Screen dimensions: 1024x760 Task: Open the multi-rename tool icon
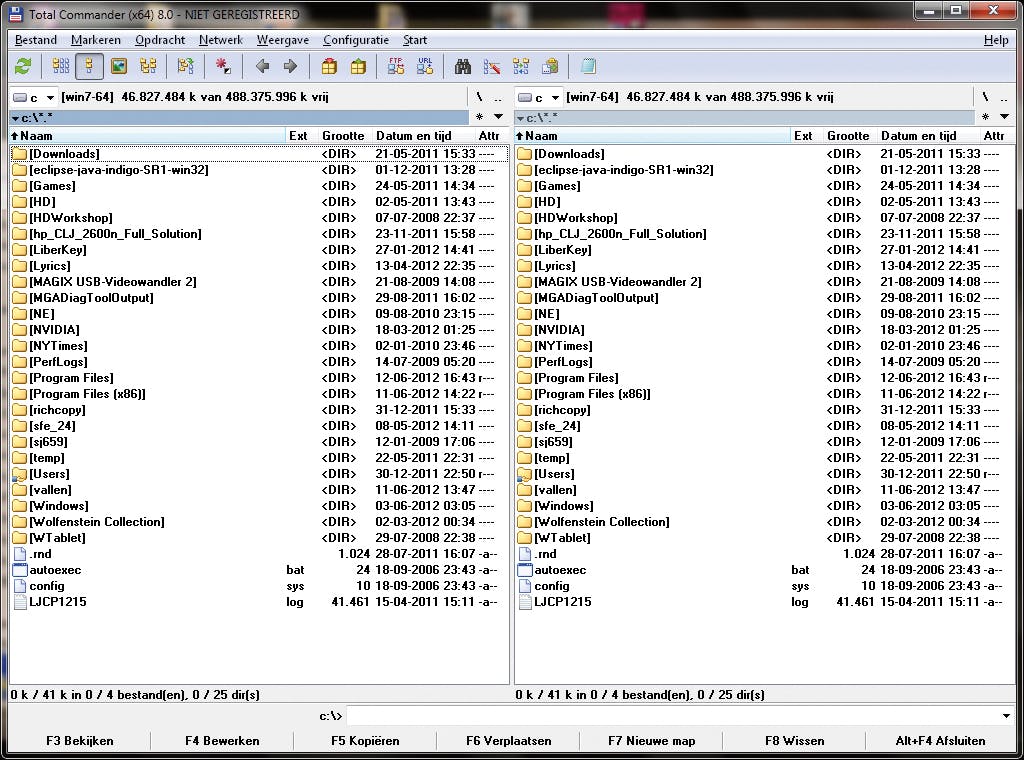(x=492, y=66)
